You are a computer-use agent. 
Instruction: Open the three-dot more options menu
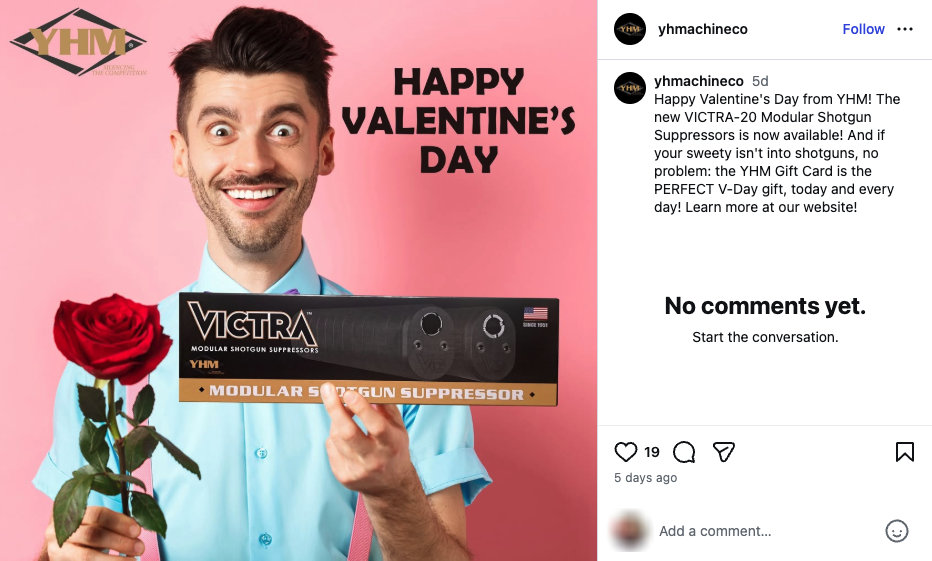tap(905, 29)
